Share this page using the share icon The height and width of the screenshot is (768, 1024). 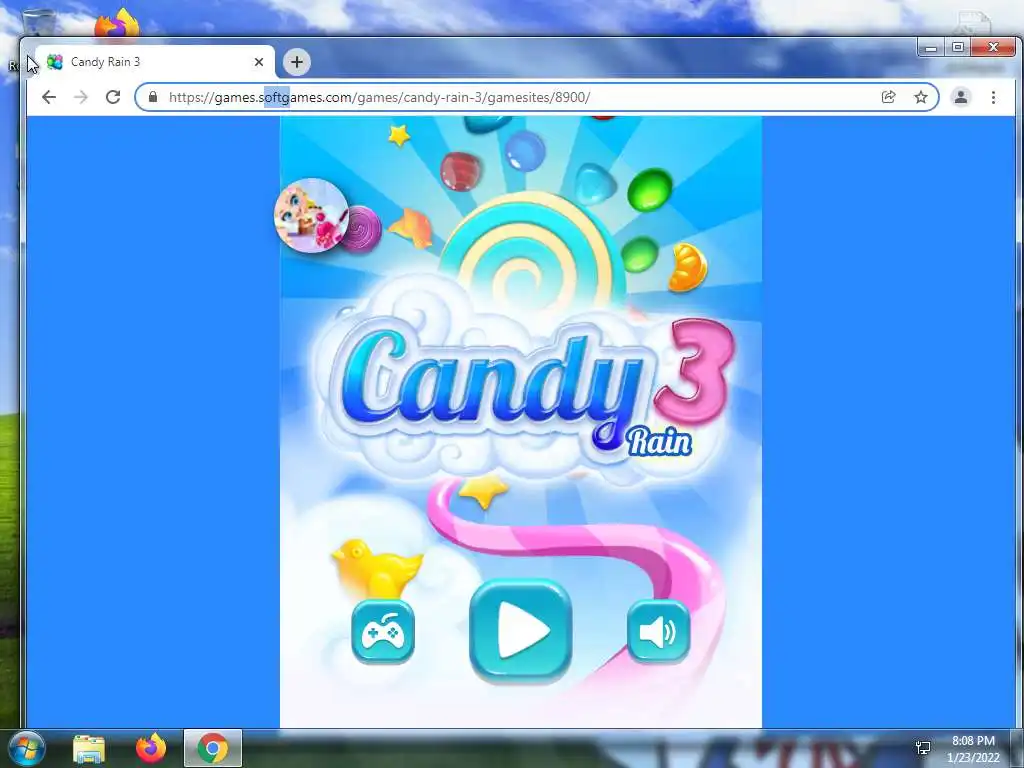tap(888, 97)
